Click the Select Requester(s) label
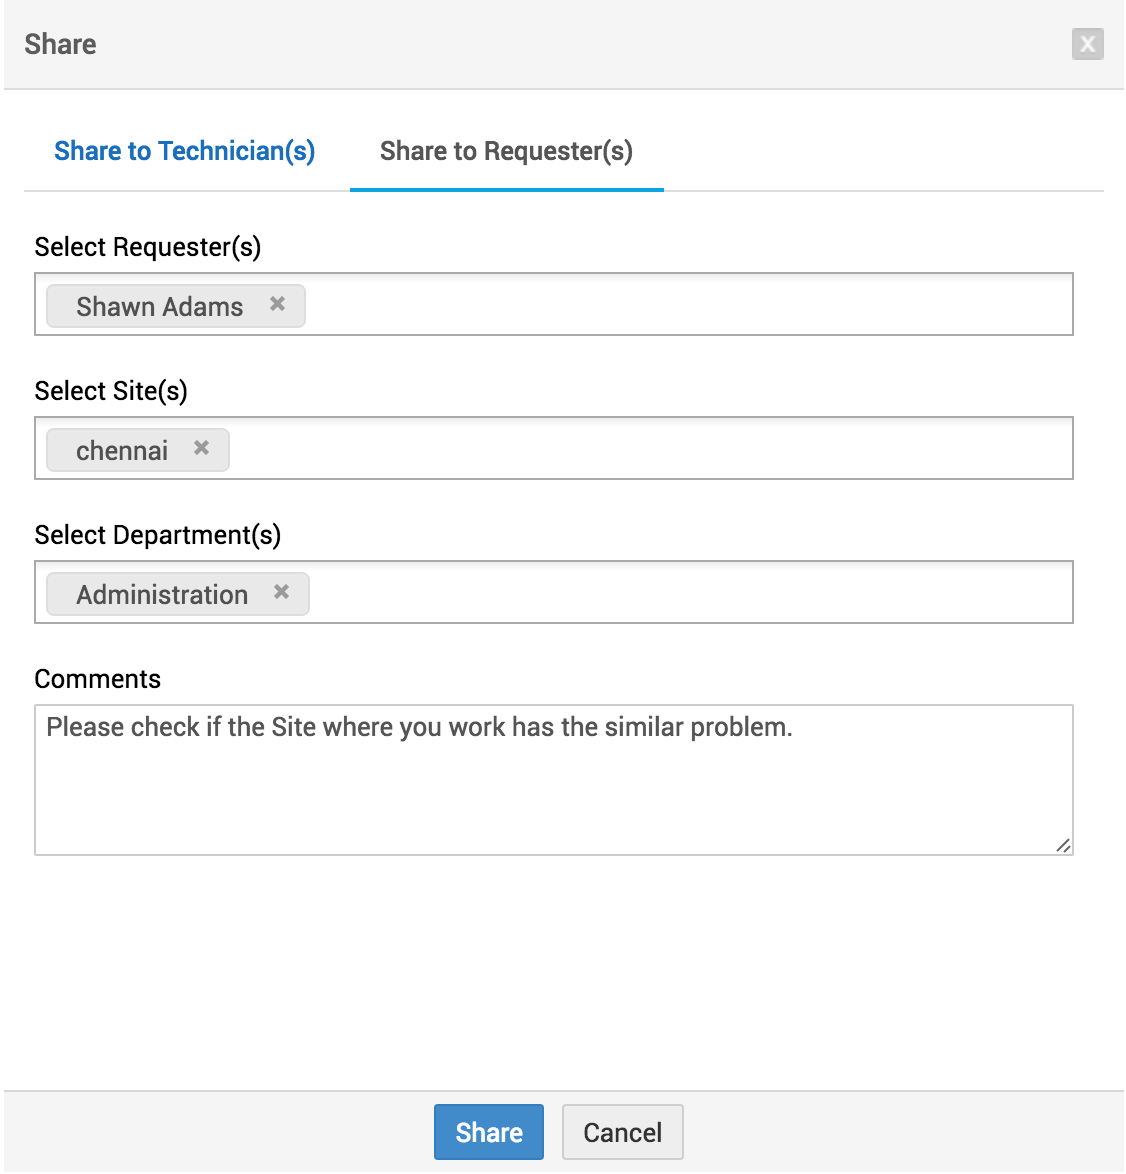Screen dimensions: 1126x1174 click(x=148, y=247)
